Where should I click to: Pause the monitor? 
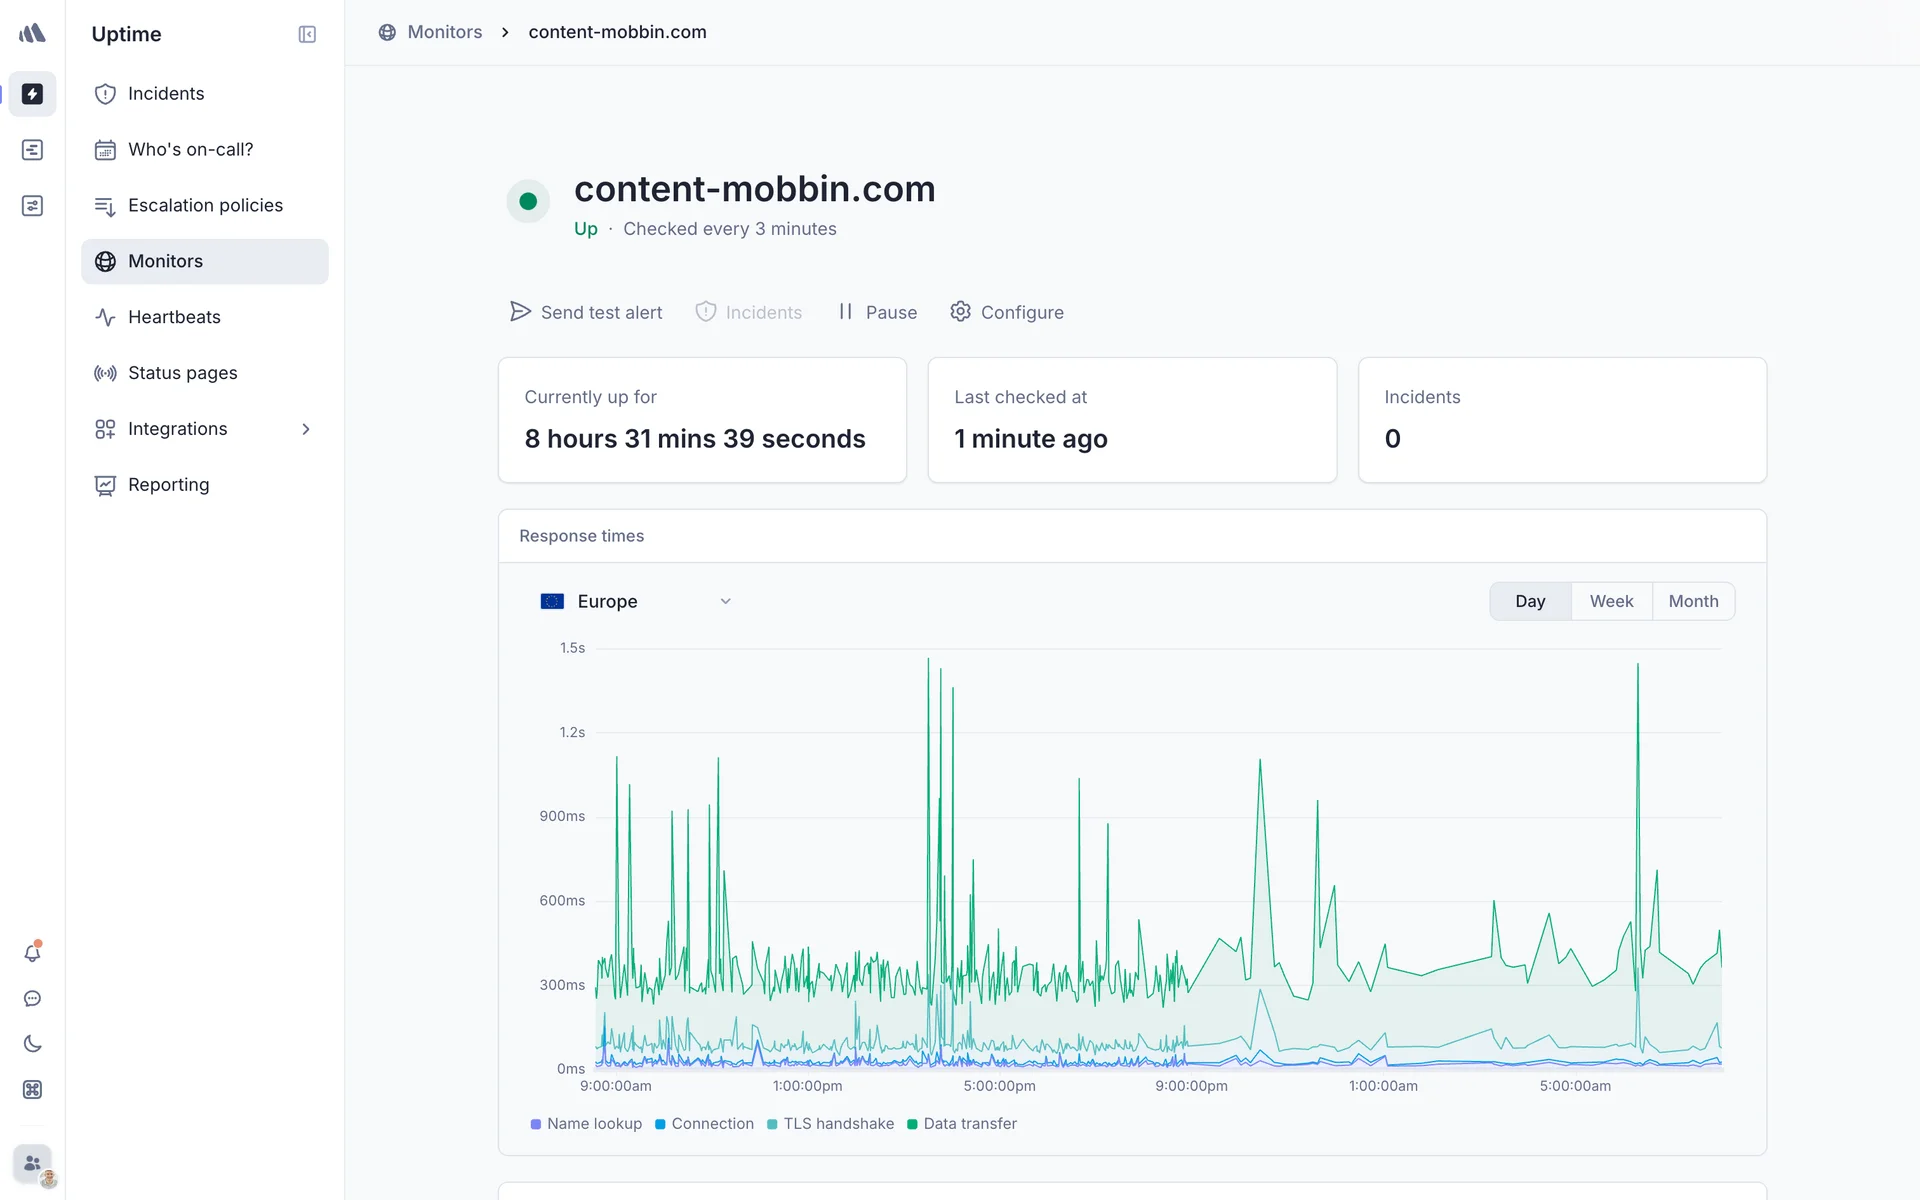pyautogui.click(x=877, y=312)
